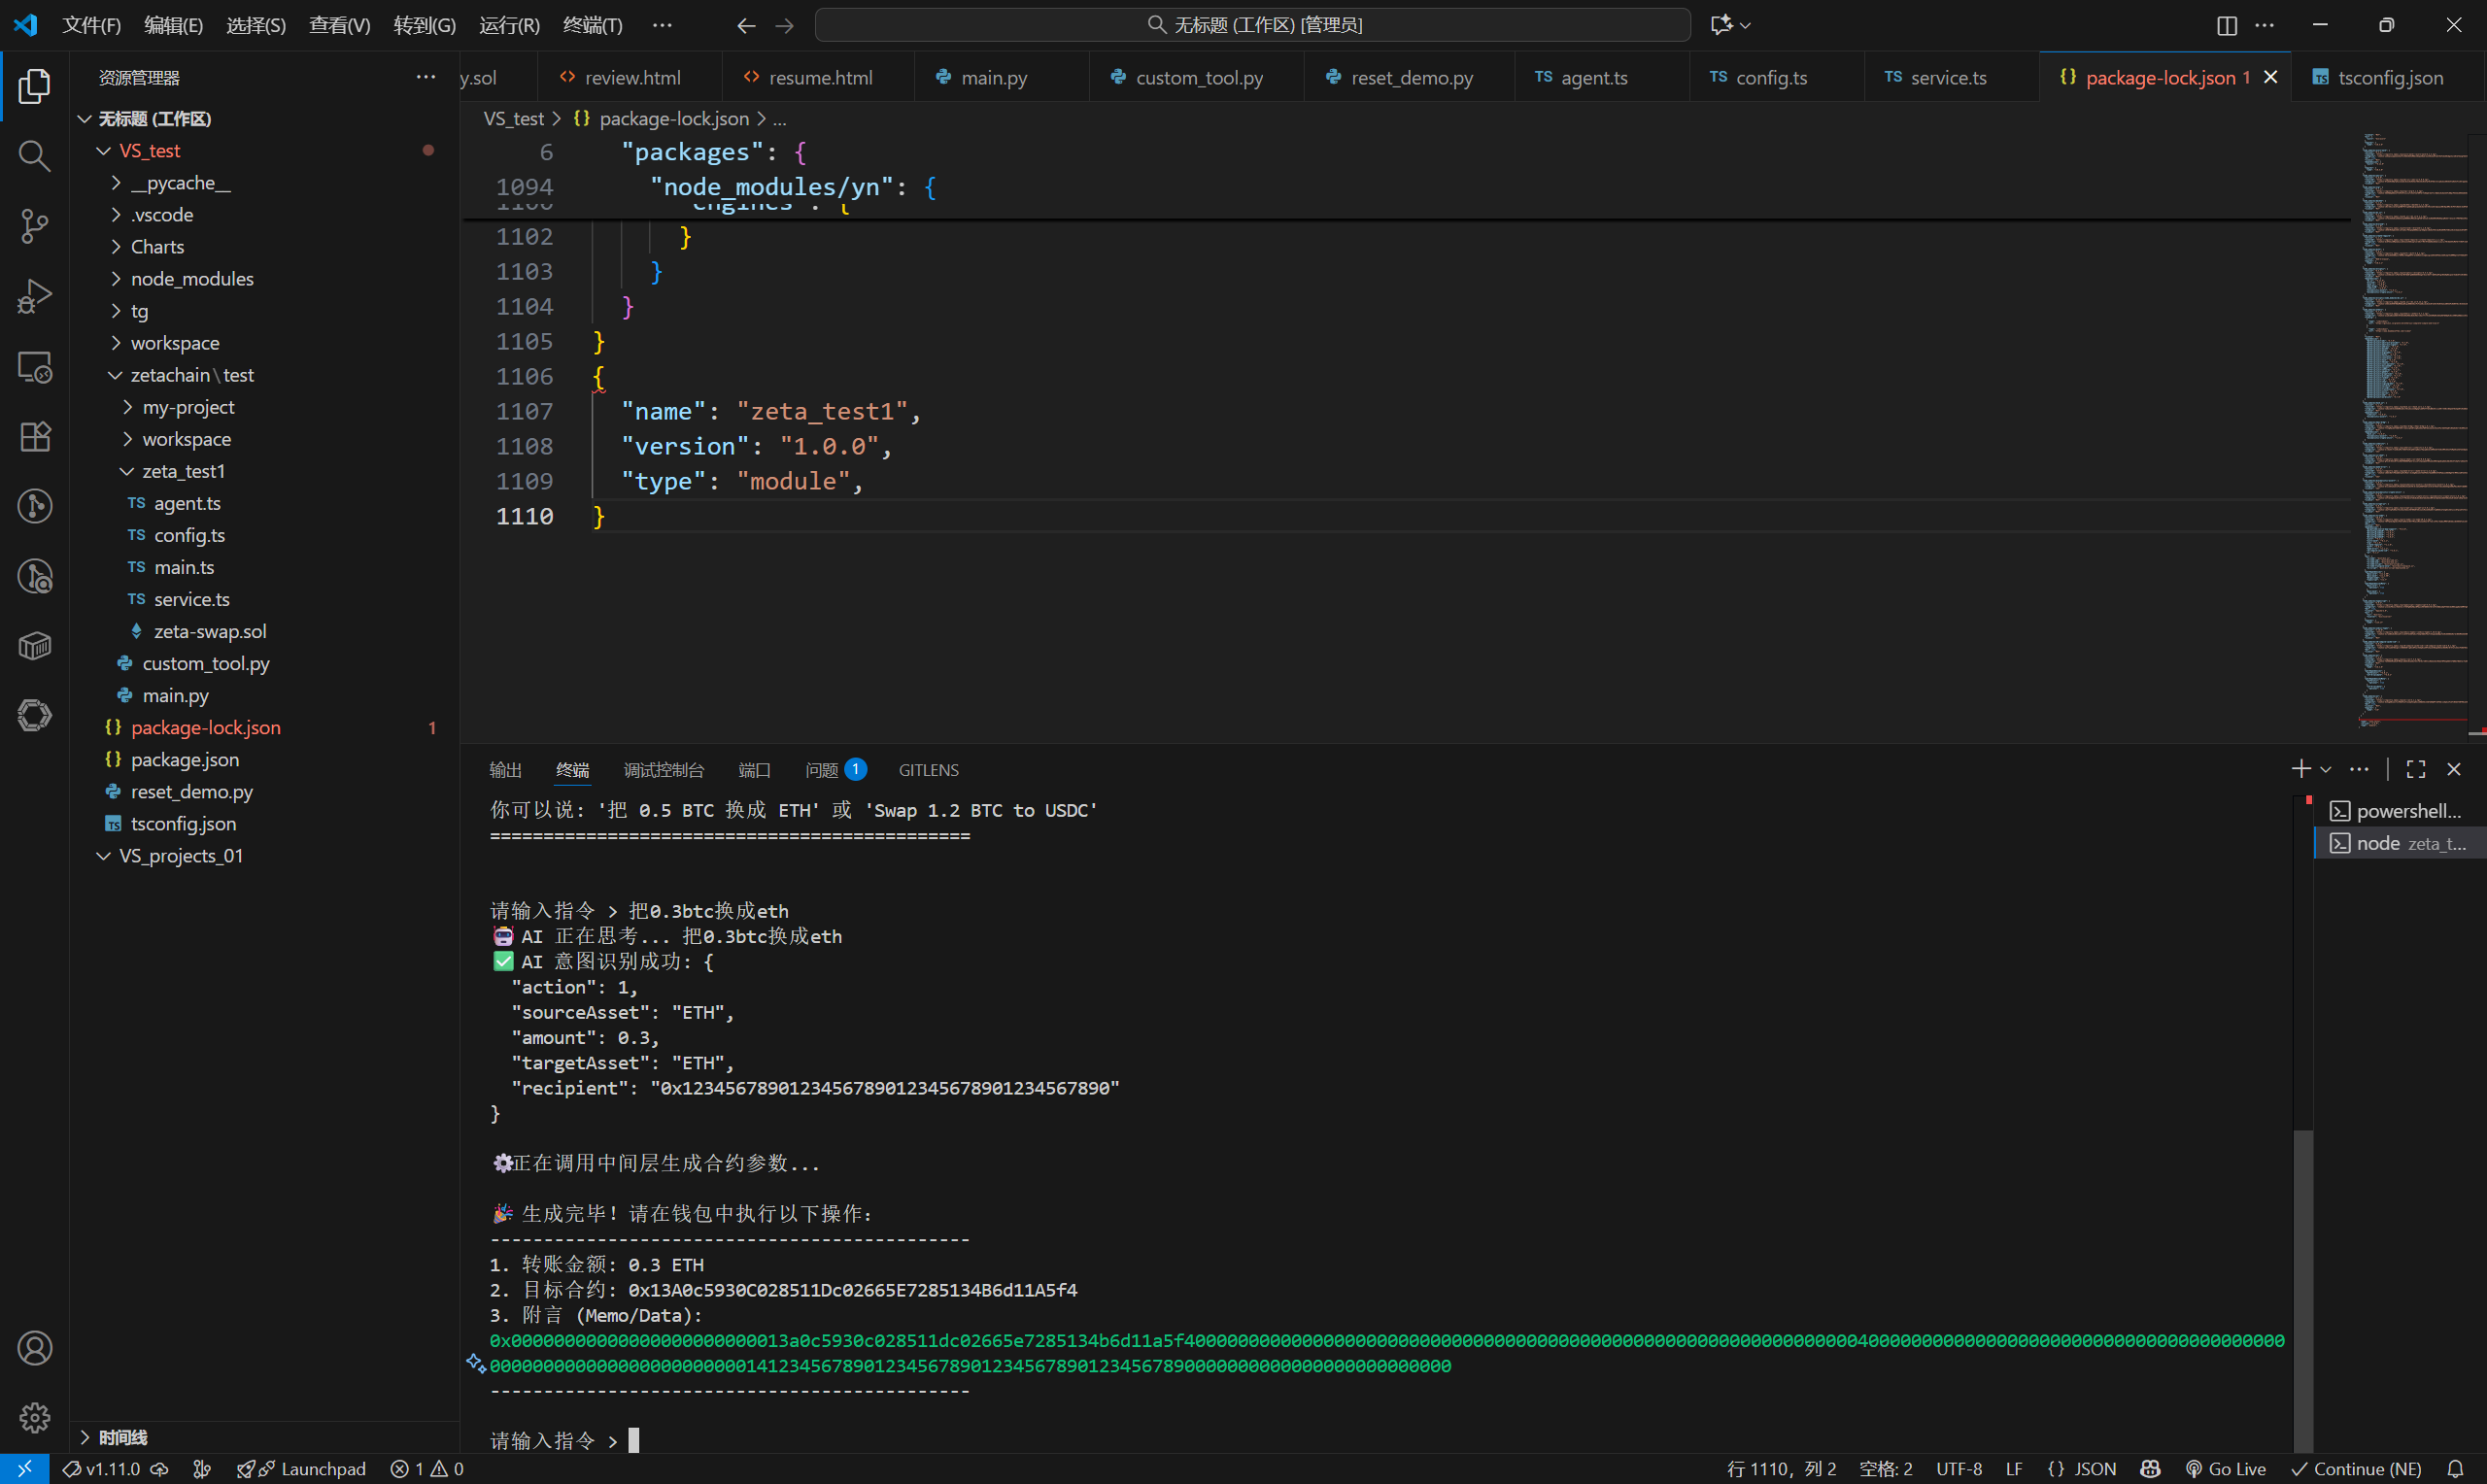Open zeta-swap.sol in the file tree
Viewport: 2487px width, 1484px height.
[264, 631]
